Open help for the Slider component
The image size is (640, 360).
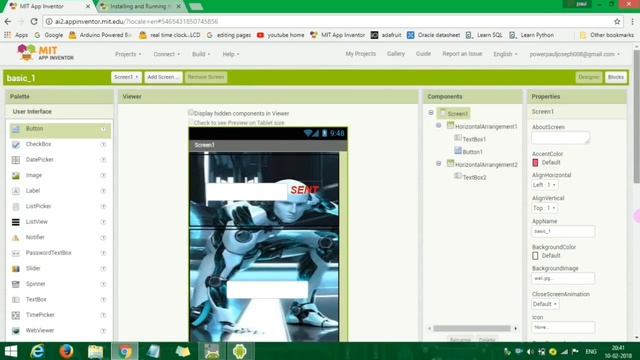click(x=103, y=269)
